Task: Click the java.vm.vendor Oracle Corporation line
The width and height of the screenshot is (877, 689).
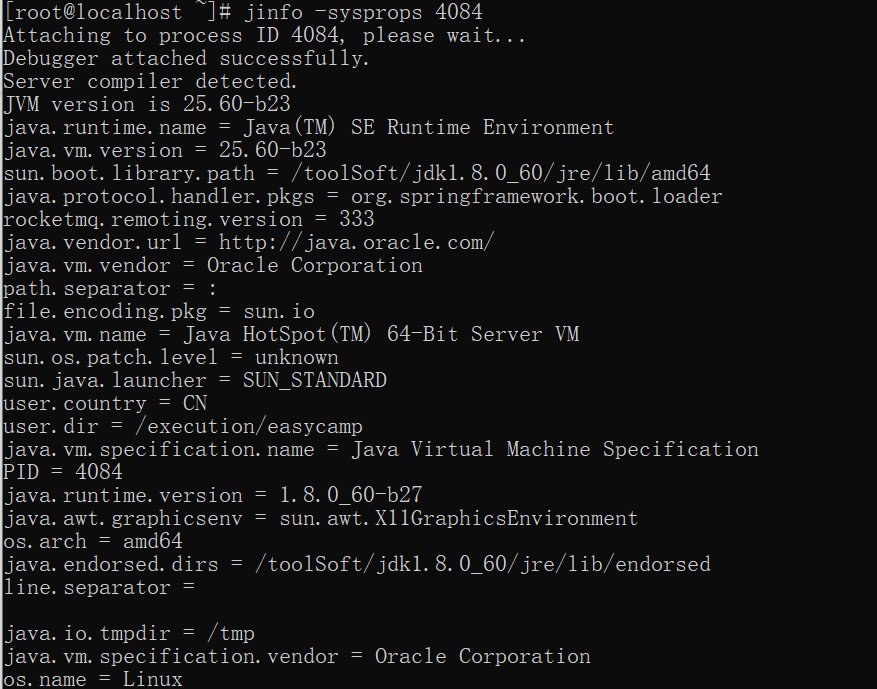Action: tap(213, 266)
